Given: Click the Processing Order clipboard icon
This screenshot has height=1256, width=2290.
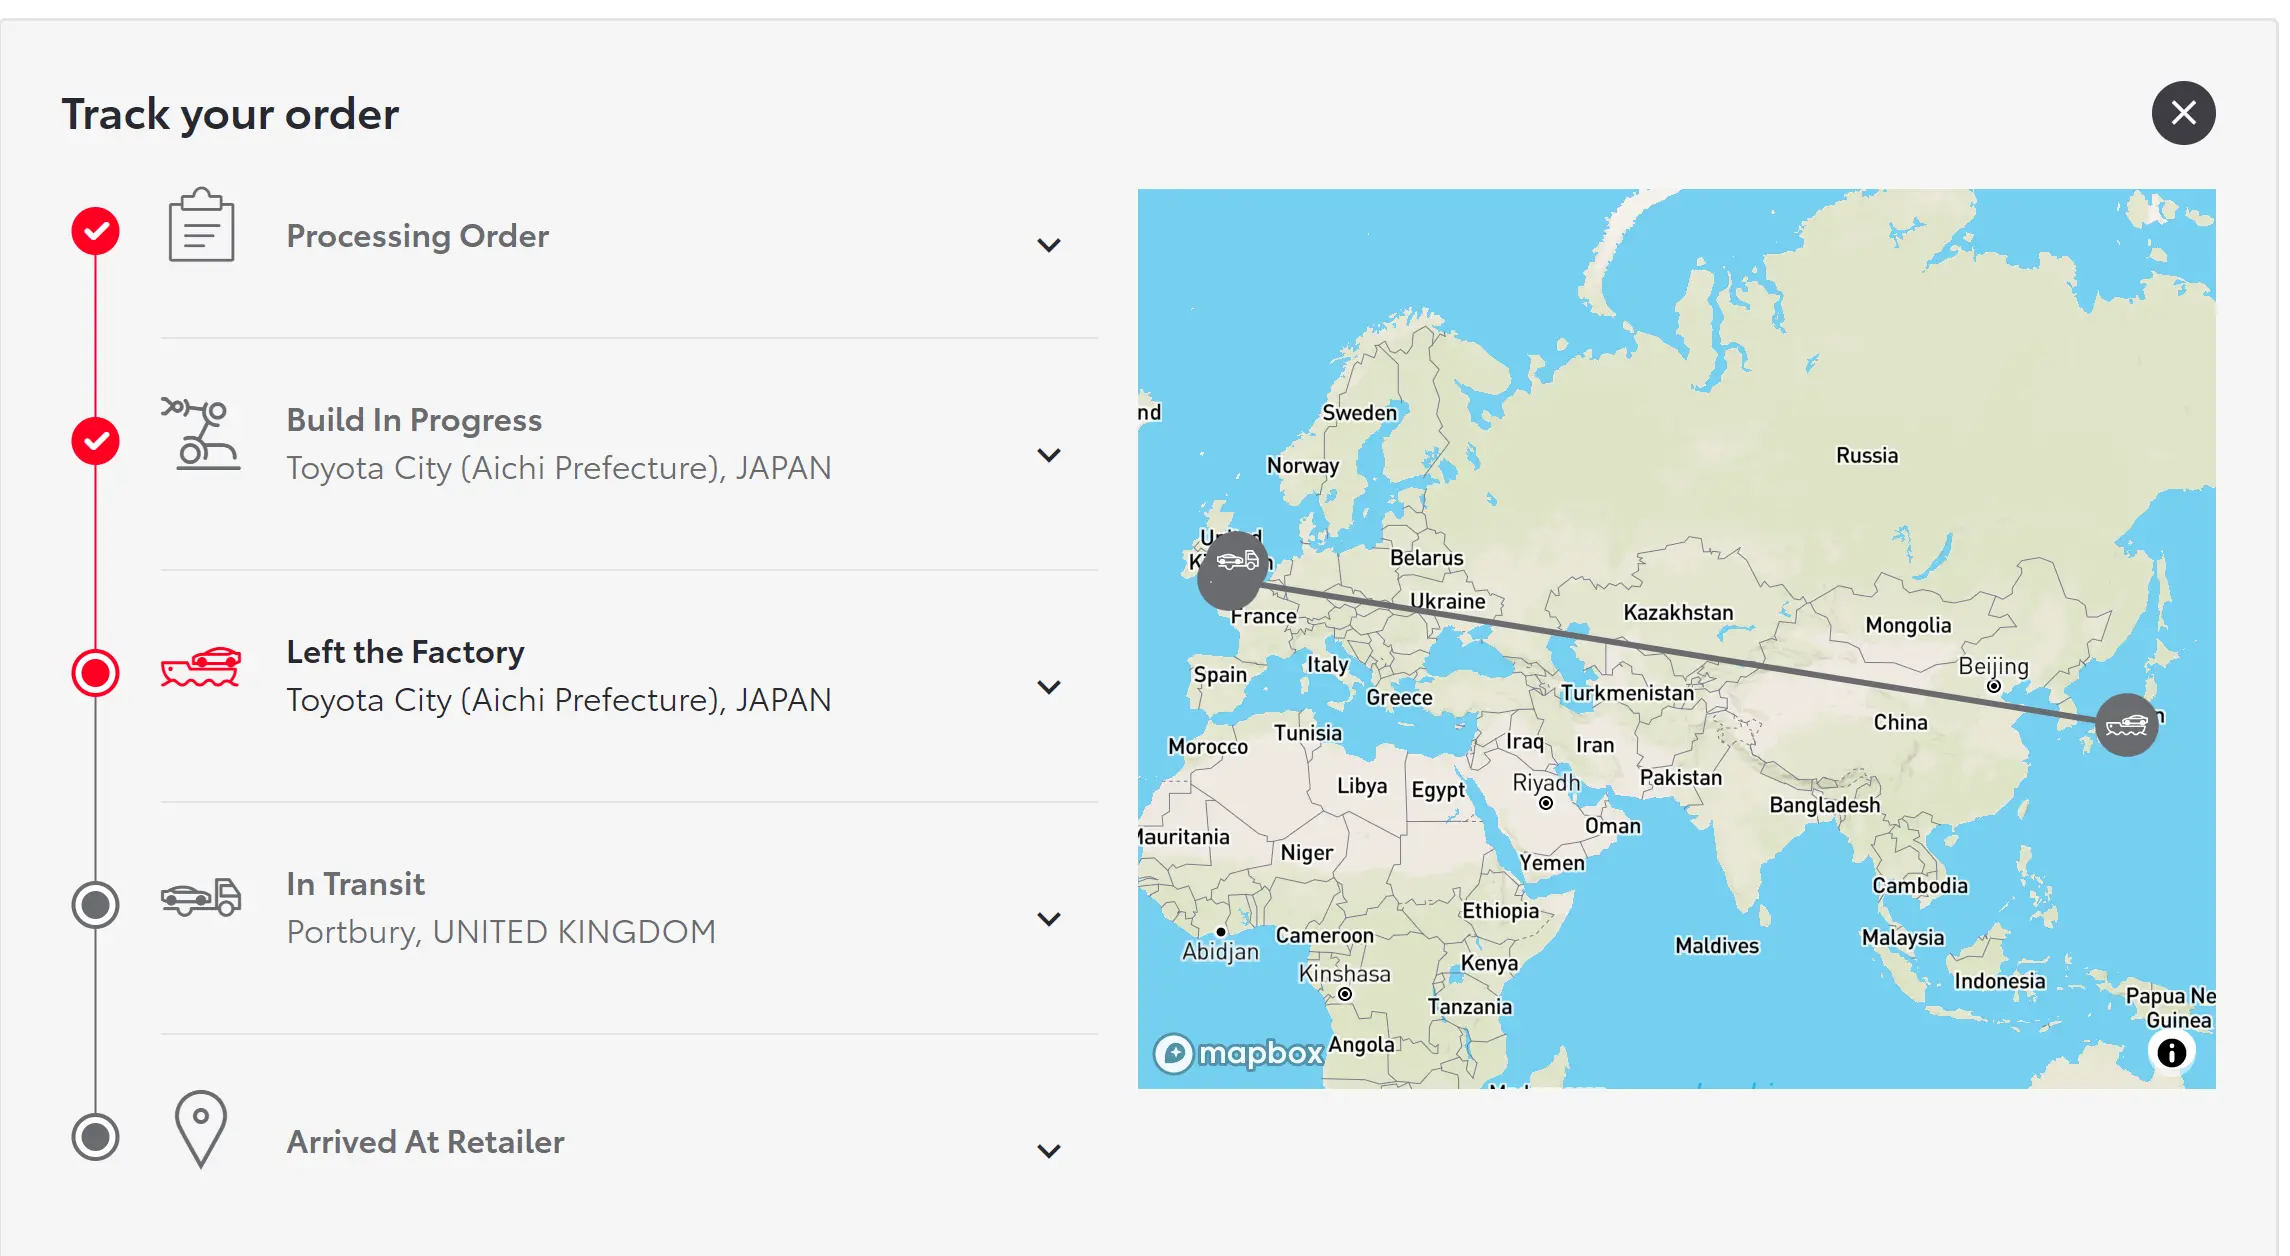Looking at the screenshot, I should [x=201, y=225].
